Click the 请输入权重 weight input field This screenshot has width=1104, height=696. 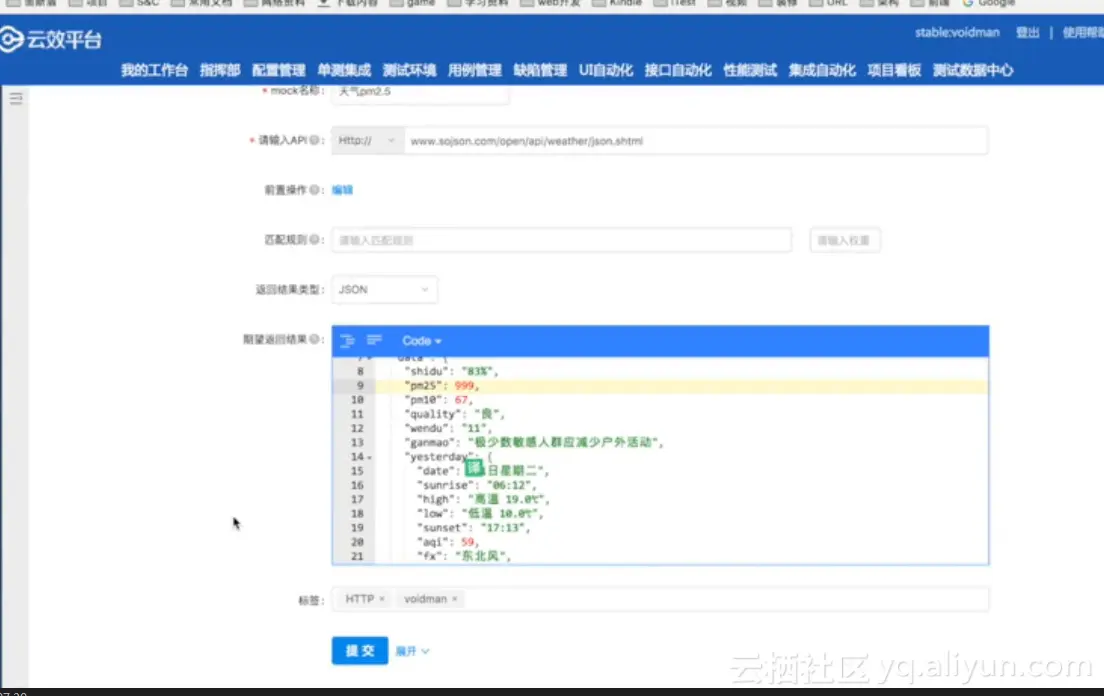tap(844, 241)
